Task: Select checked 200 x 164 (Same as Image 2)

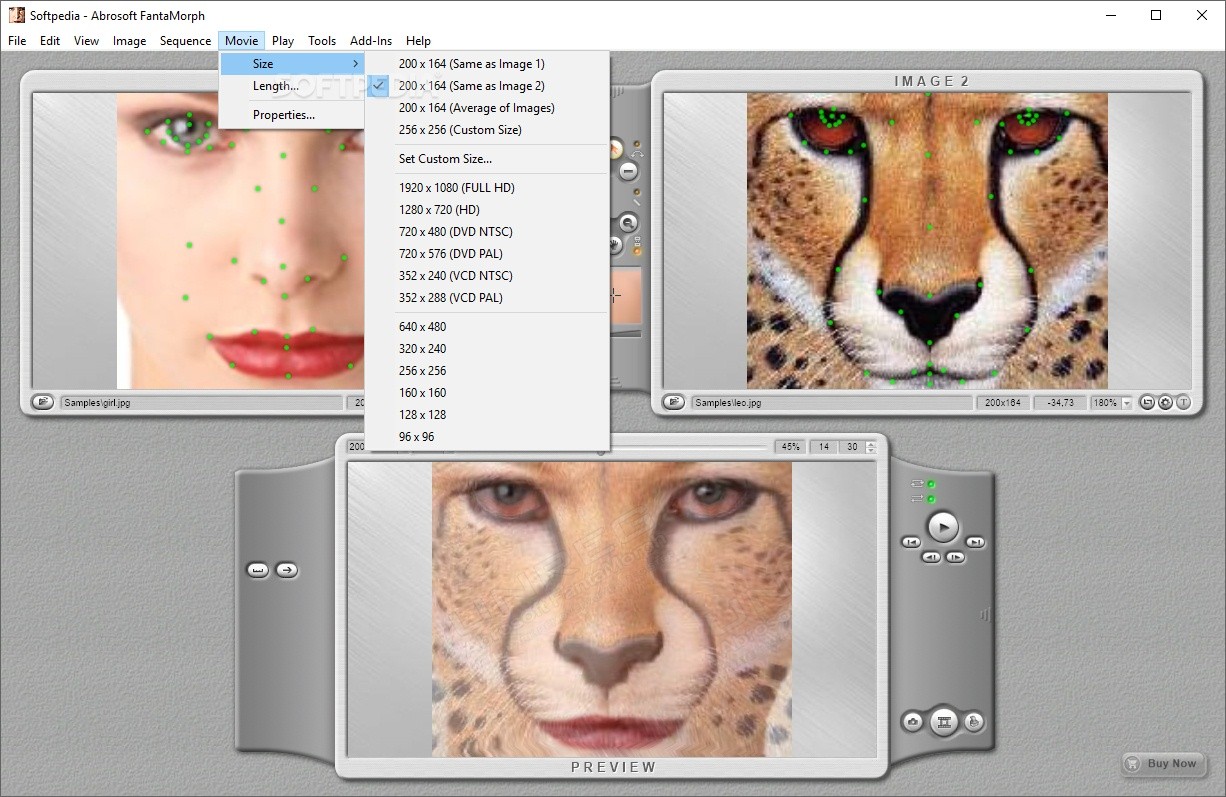Action: tap(487, 86)
